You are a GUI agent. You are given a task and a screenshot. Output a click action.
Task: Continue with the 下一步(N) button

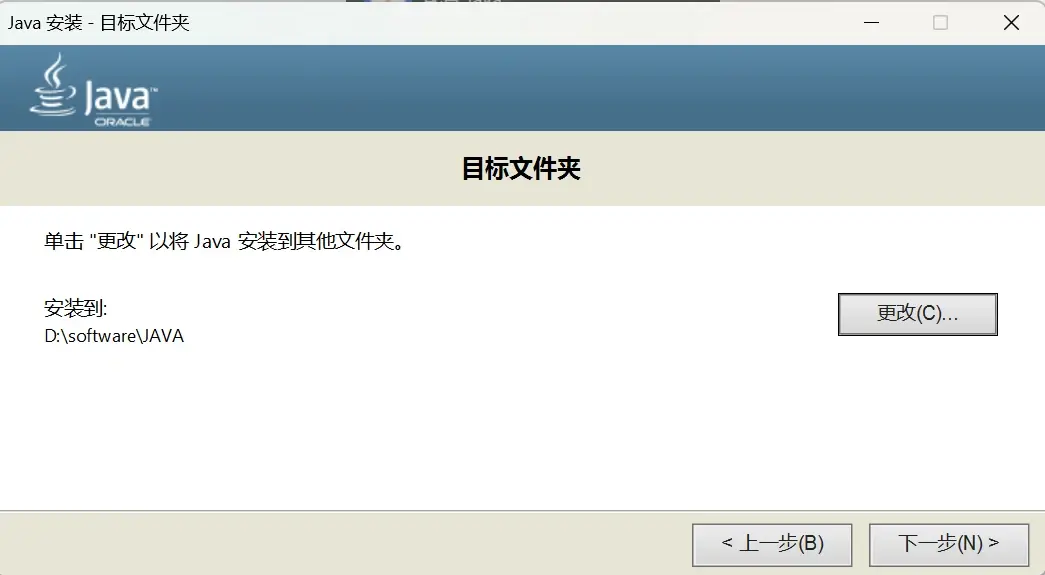click(948, 544)
